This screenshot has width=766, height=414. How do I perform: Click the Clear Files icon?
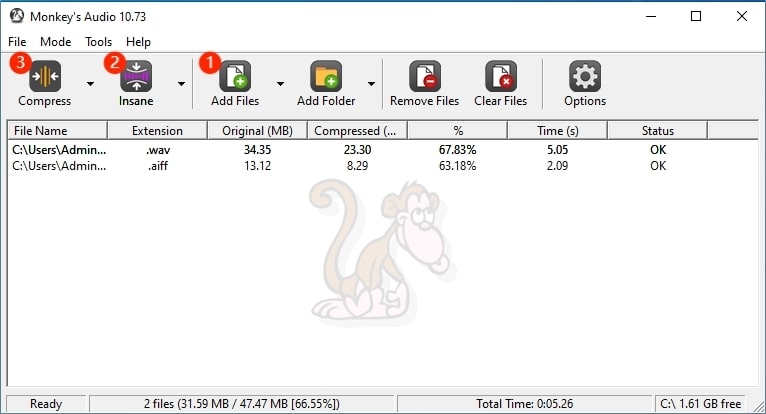[501, 76]
